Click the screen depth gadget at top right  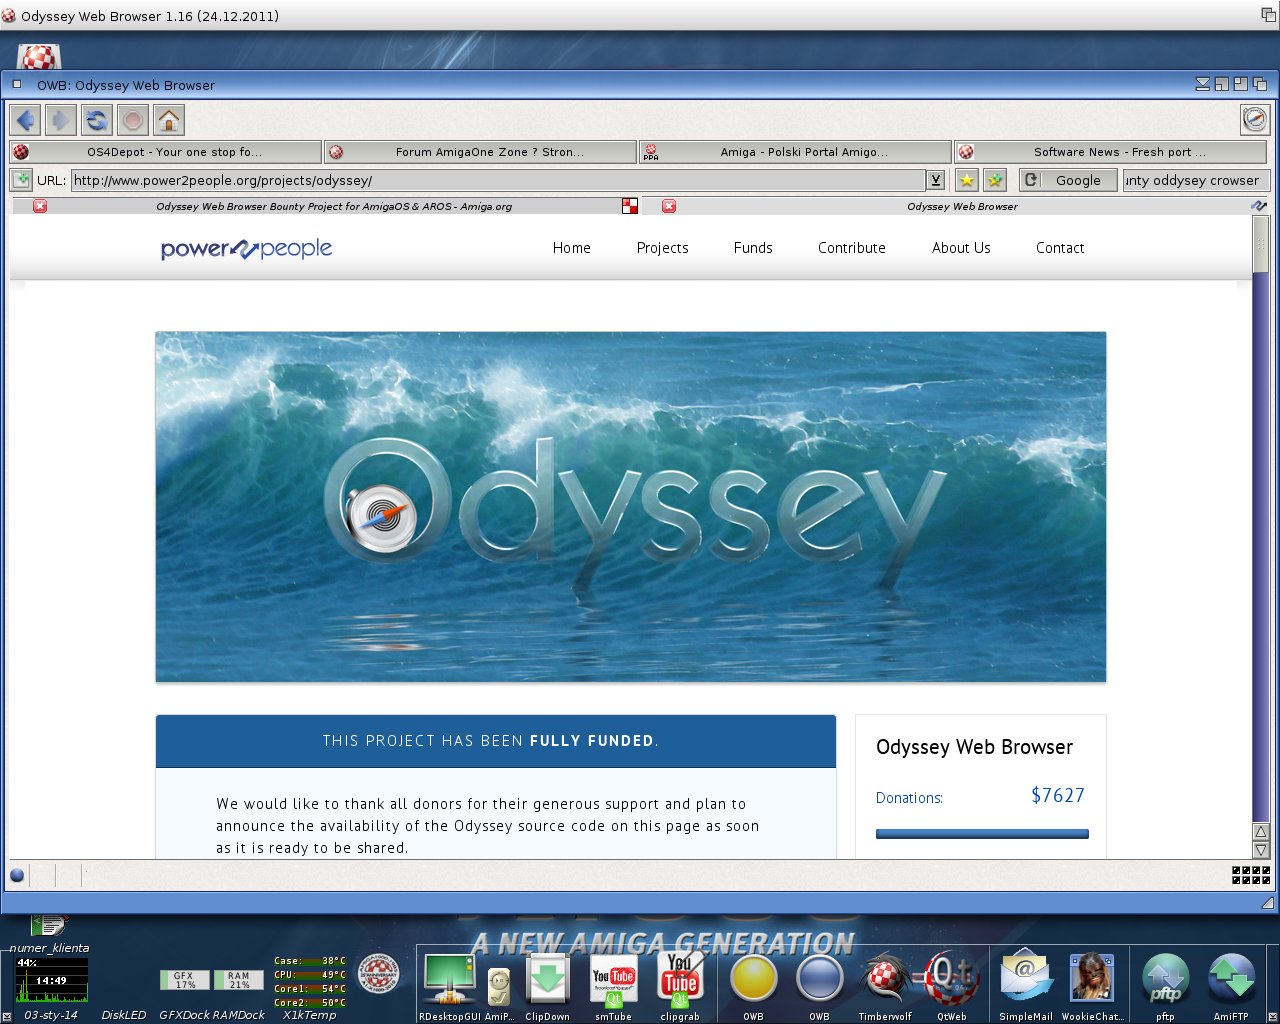tap(1268, 15)
